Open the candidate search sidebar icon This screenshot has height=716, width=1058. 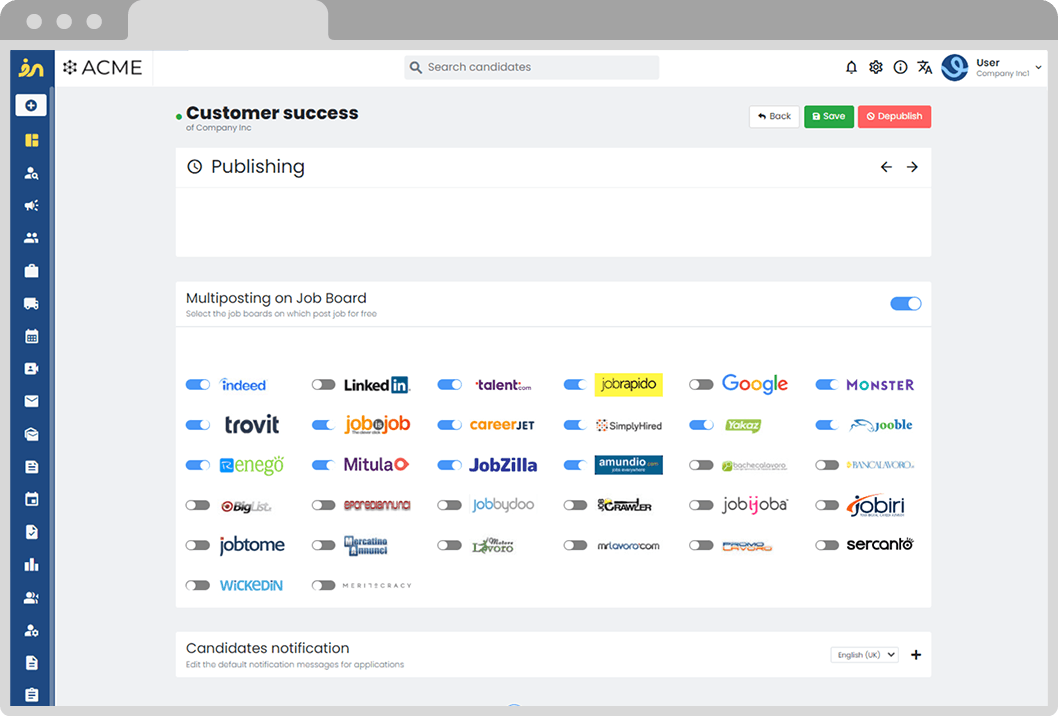32,173
